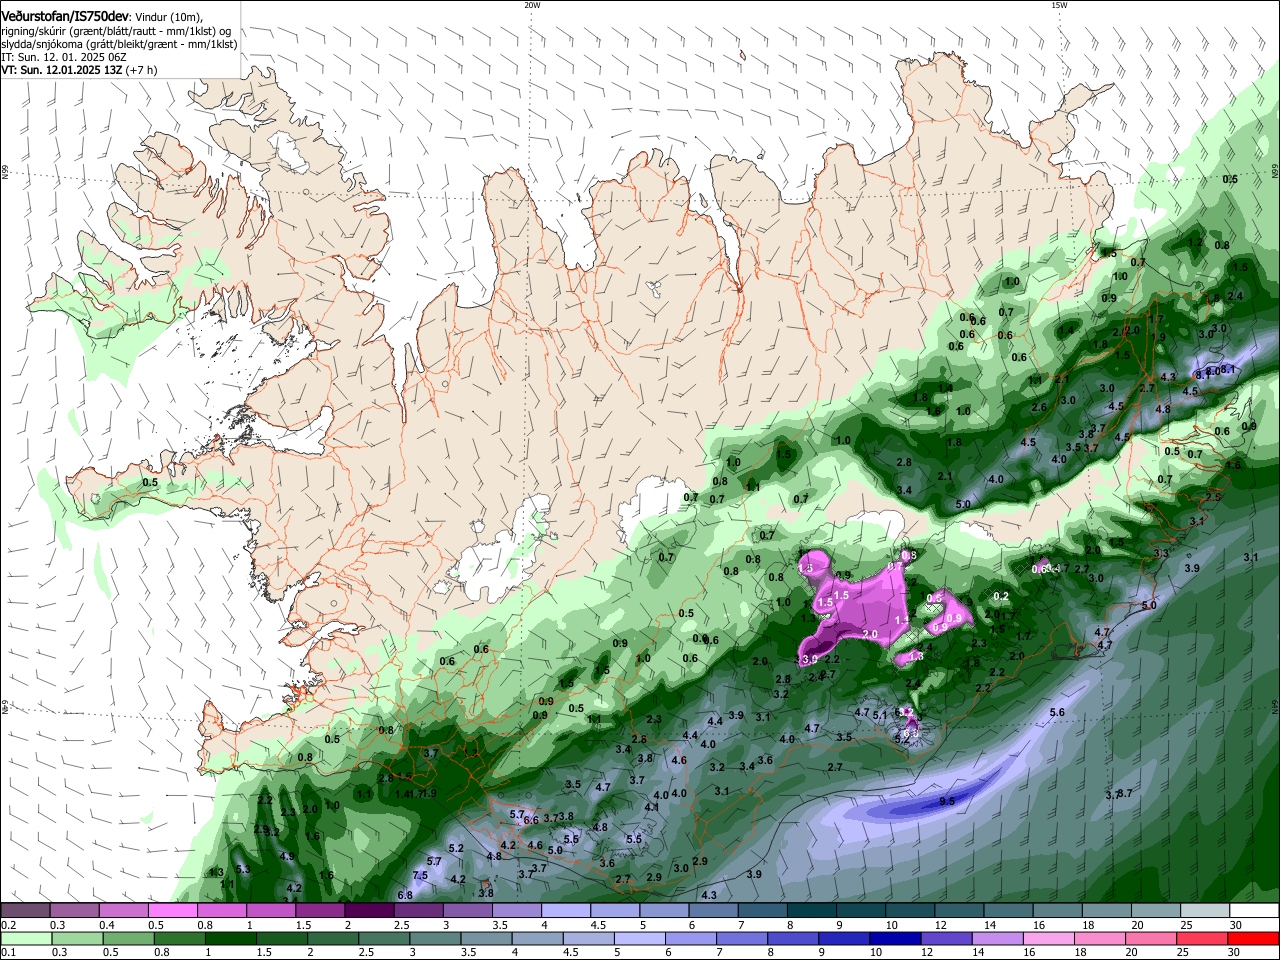Click the 9.5 precipitation value on the map
The height and width of the screenshot is (960, 1280).
[x=947, y=801]
